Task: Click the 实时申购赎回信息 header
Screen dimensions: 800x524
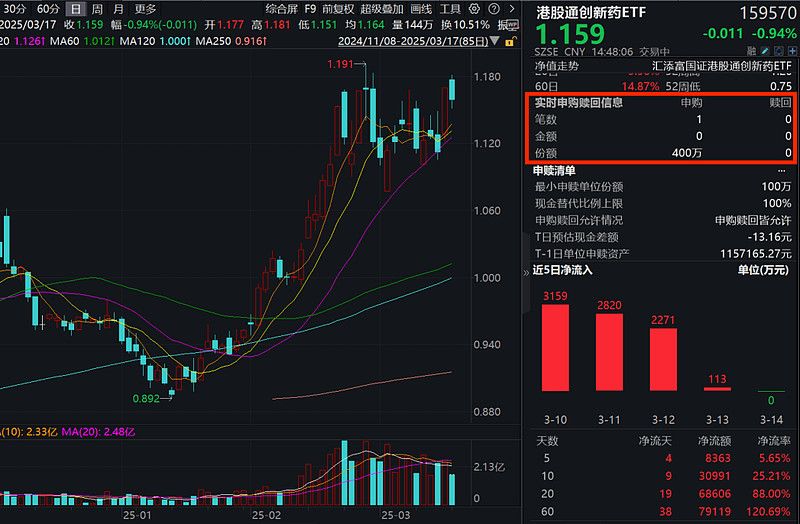Action: pos(579,103)
